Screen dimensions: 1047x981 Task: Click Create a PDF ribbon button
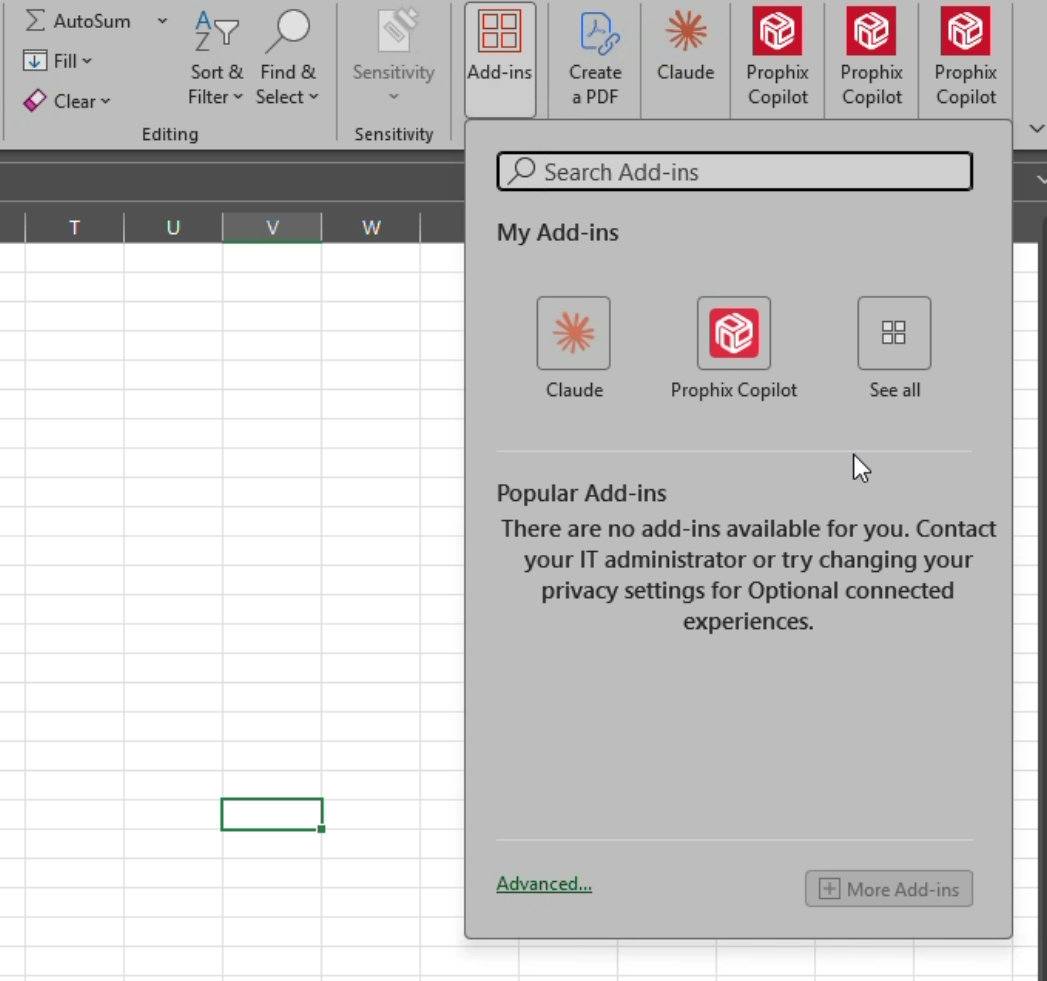[595, 59]
